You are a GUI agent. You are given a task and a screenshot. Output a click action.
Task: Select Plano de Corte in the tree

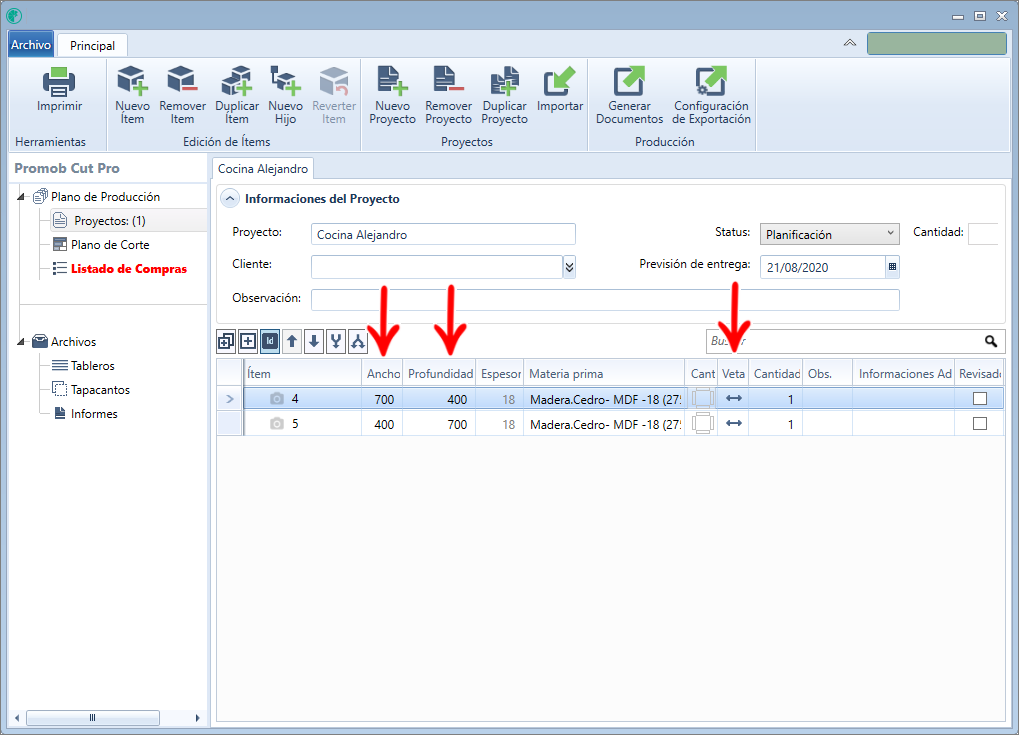(110, 245)
